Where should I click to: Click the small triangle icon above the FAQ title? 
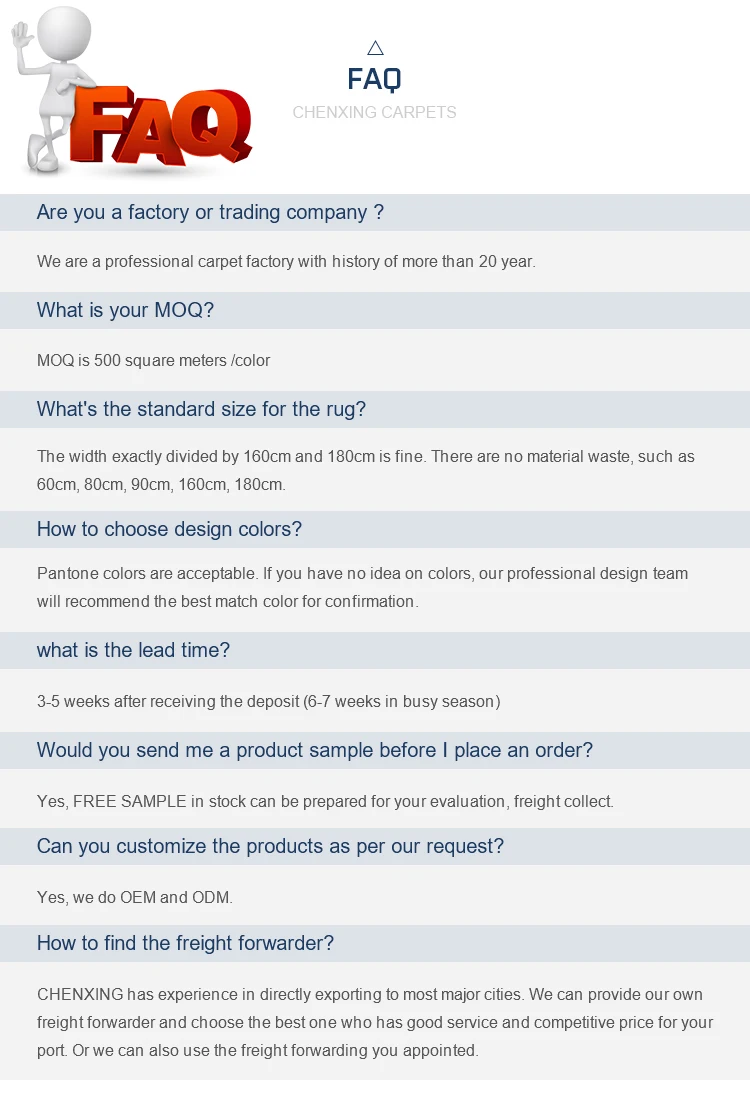(x=375, y=47)
